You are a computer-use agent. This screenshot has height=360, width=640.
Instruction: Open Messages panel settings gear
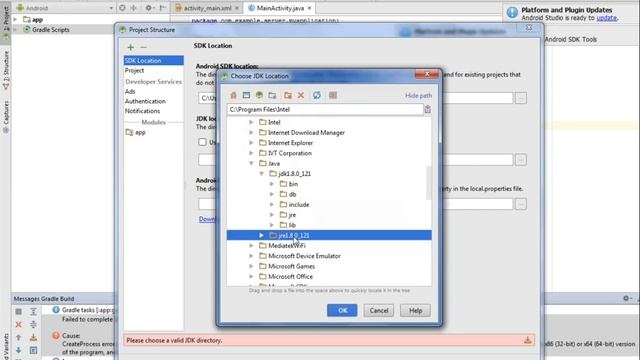626,298
